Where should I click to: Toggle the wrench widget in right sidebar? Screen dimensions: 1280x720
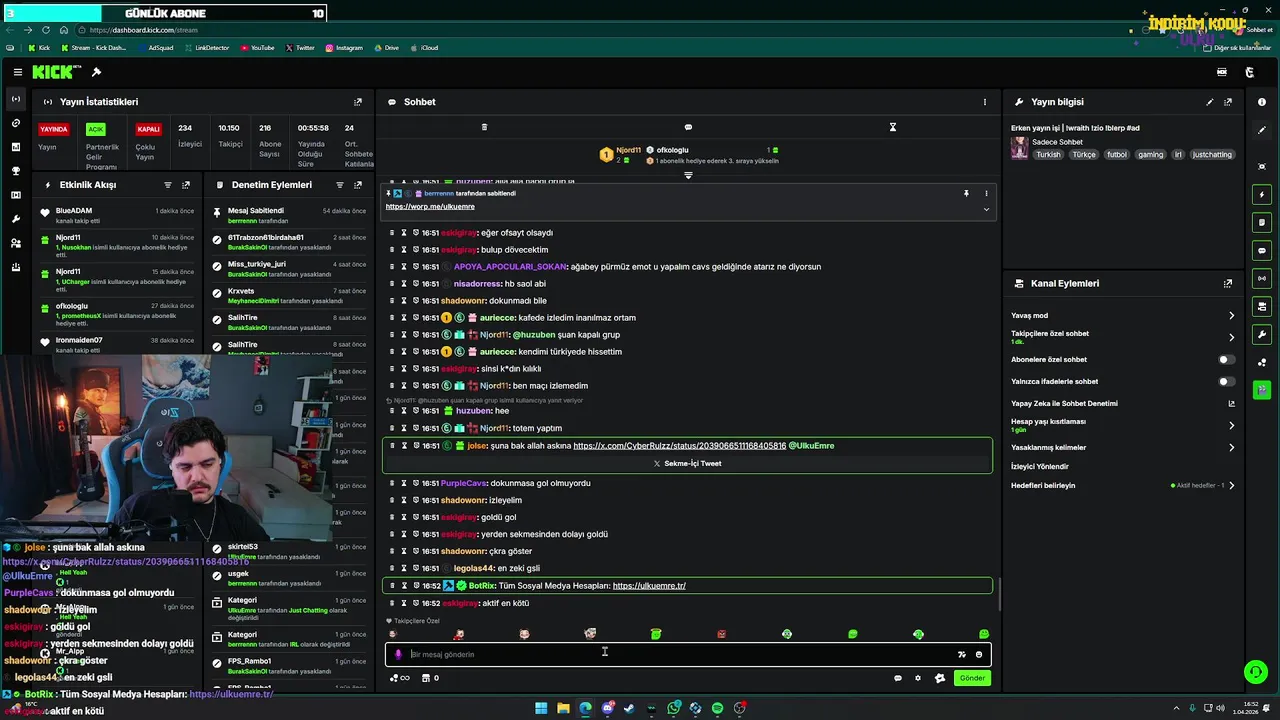[1262, 334]
